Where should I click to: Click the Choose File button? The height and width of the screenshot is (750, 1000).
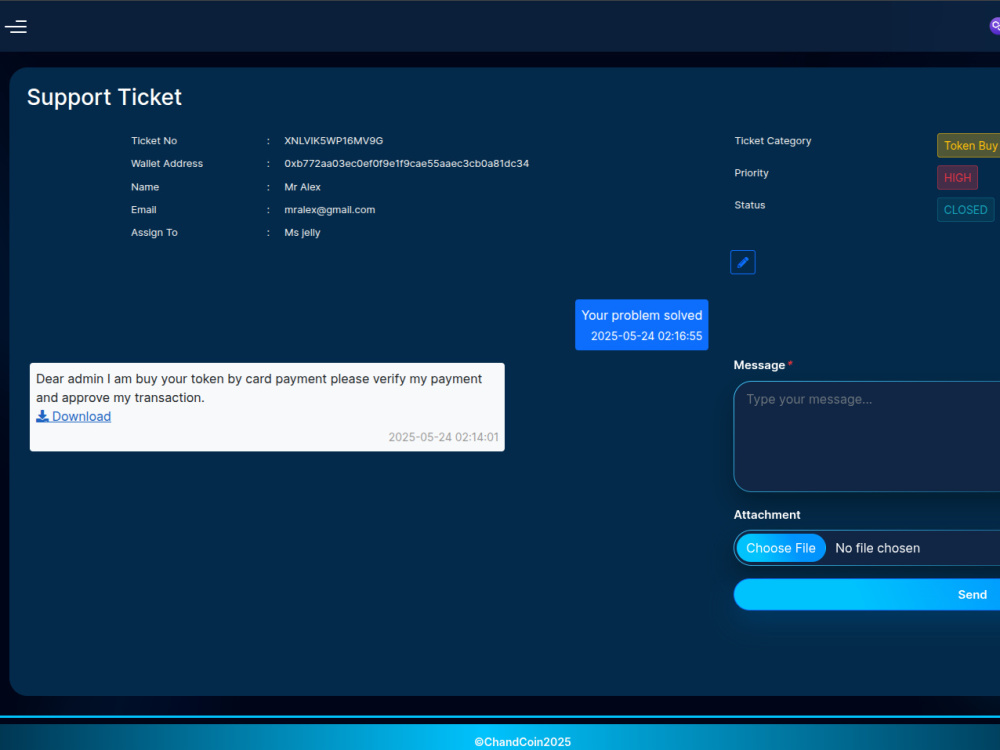781,548
